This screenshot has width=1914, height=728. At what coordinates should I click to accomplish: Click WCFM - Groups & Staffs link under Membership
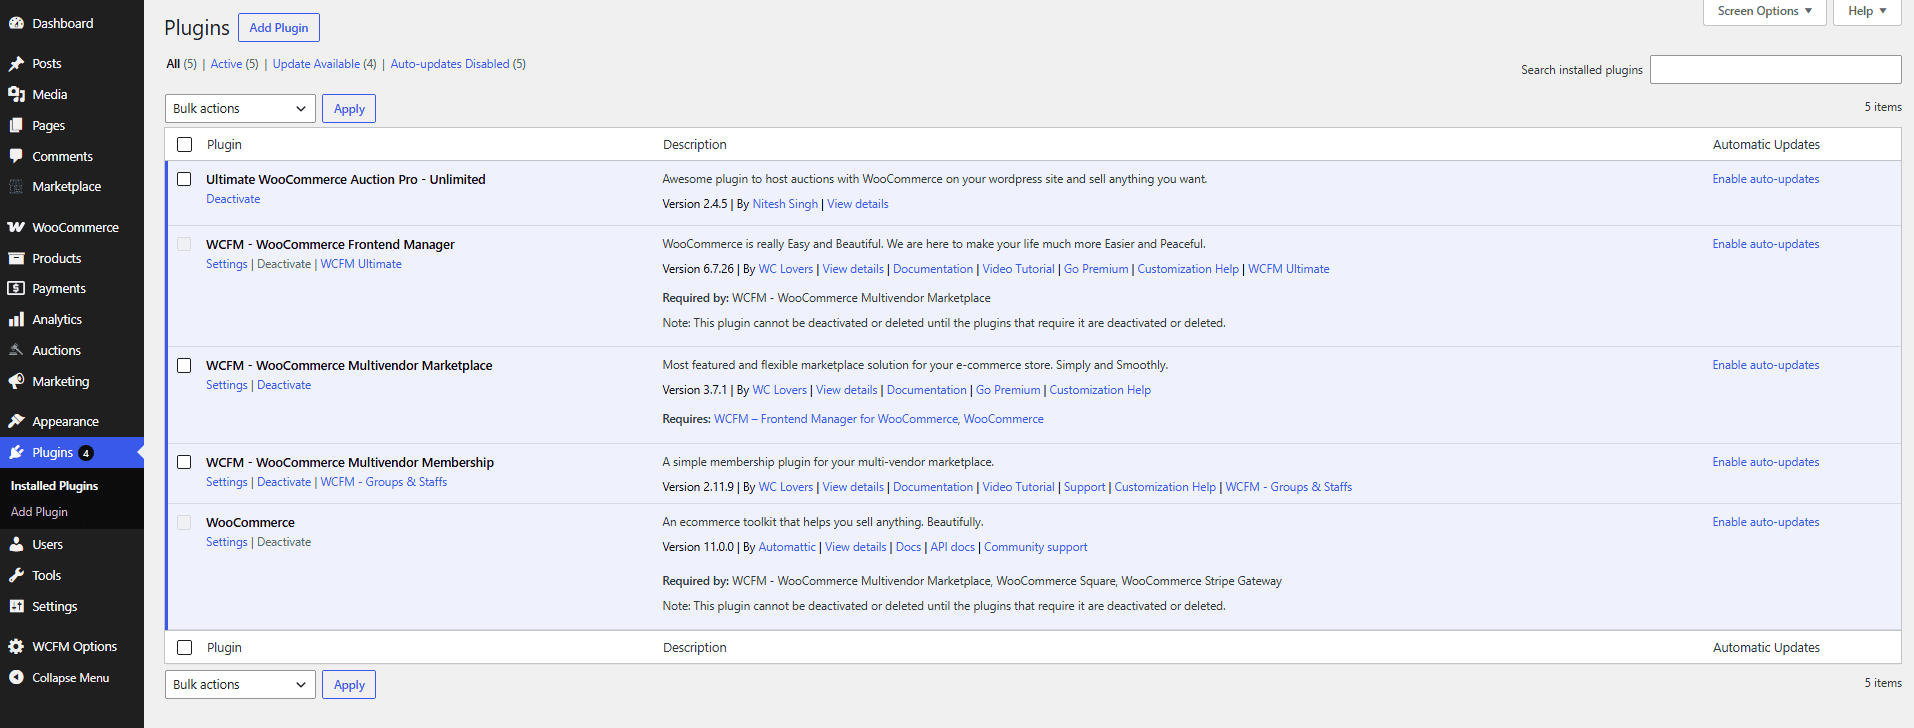(384, 482)
